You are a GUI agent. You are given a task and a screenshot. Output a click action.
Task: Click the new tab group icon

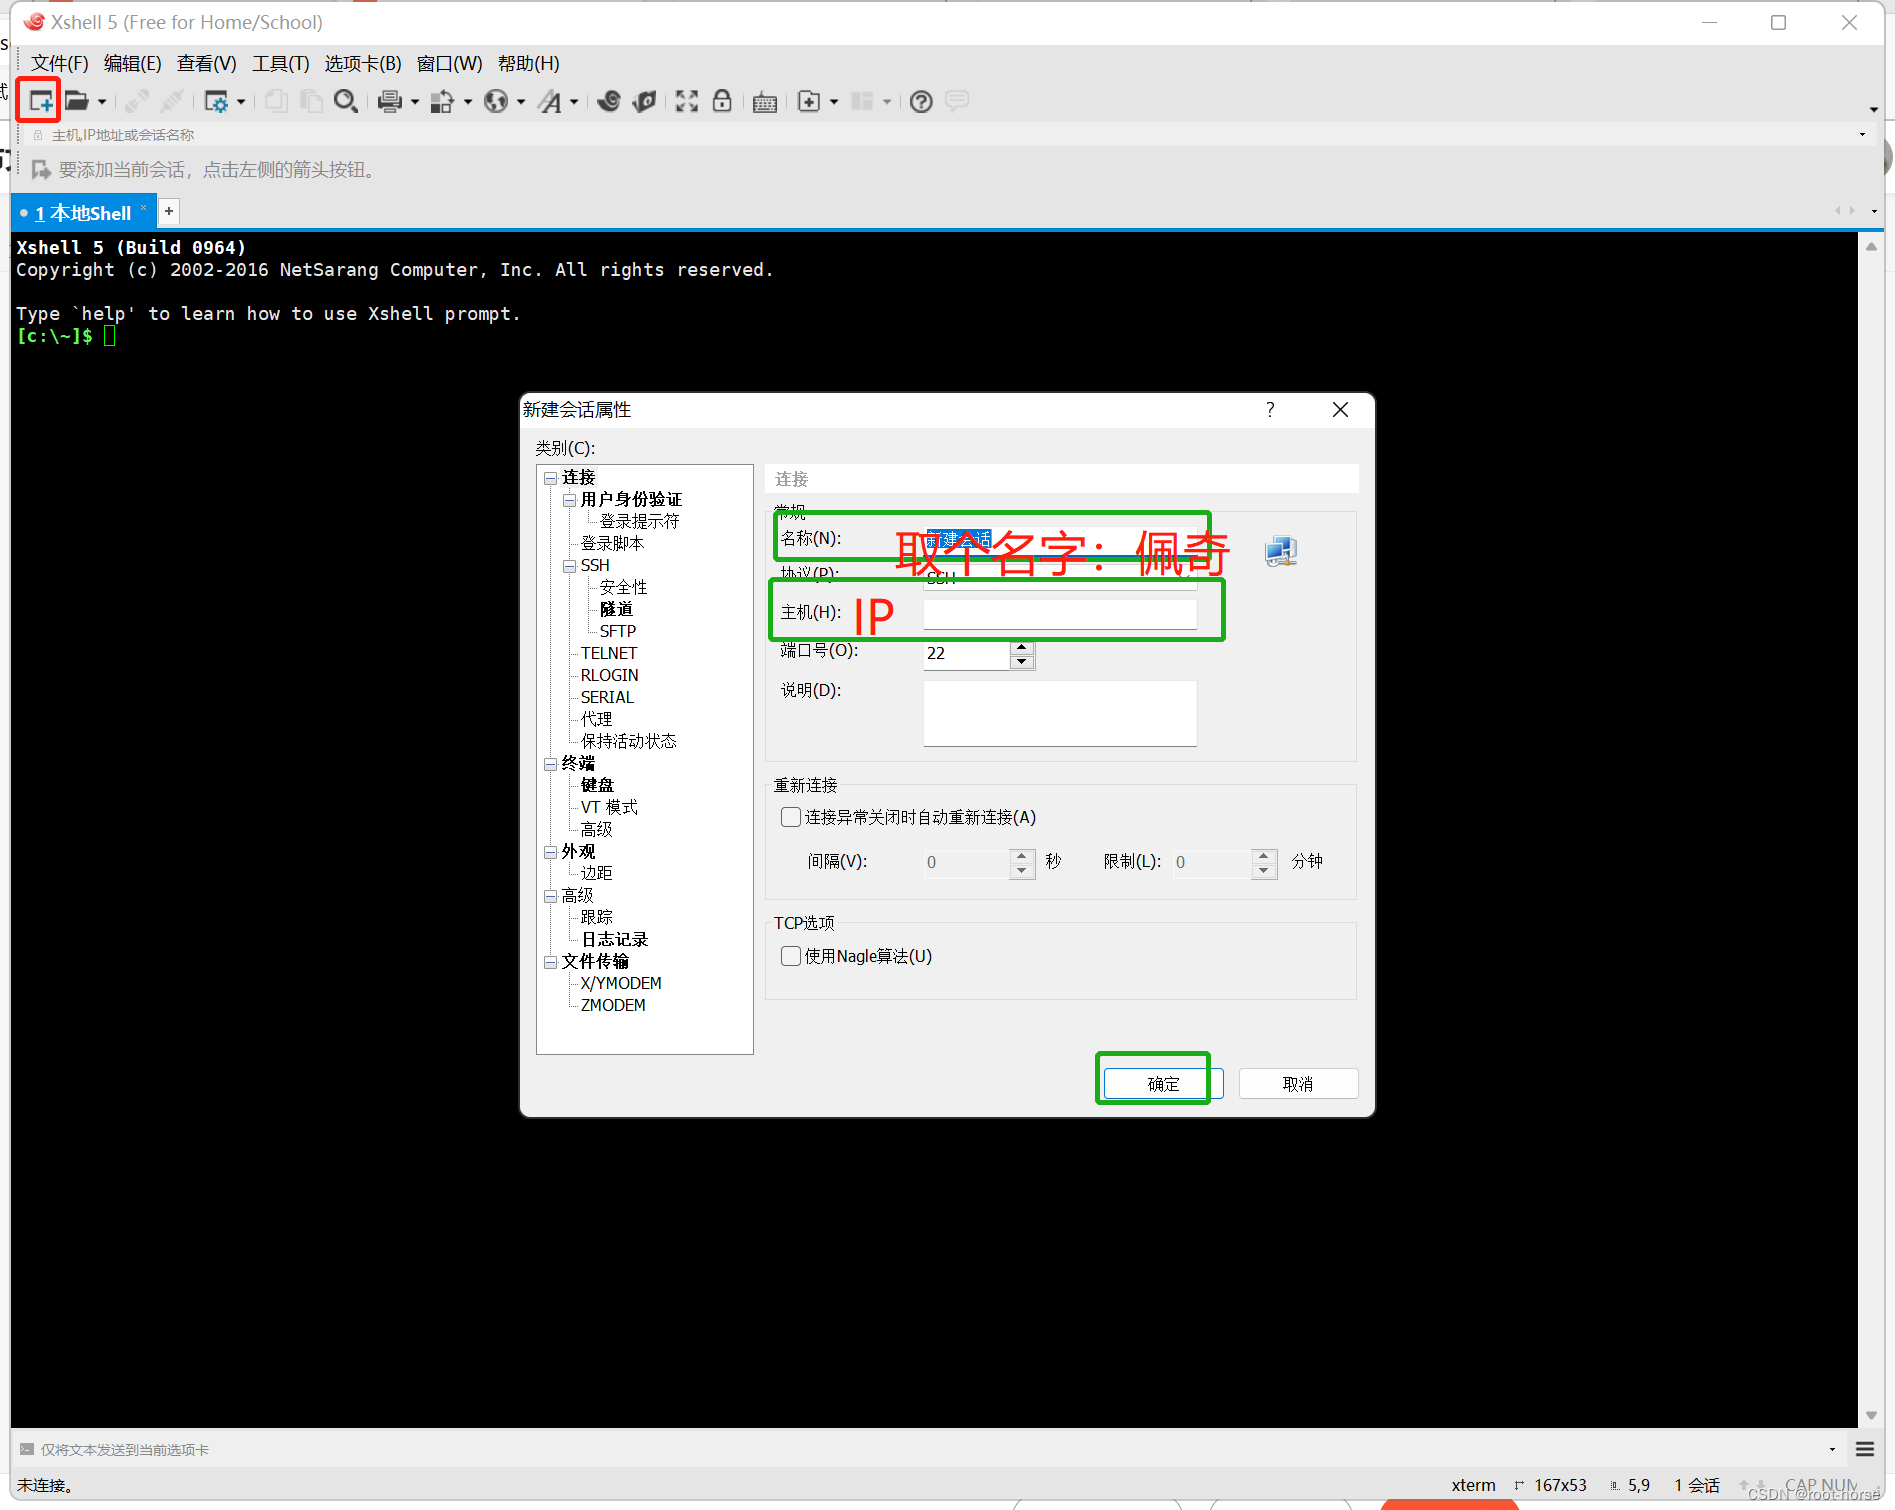[809, 101]
